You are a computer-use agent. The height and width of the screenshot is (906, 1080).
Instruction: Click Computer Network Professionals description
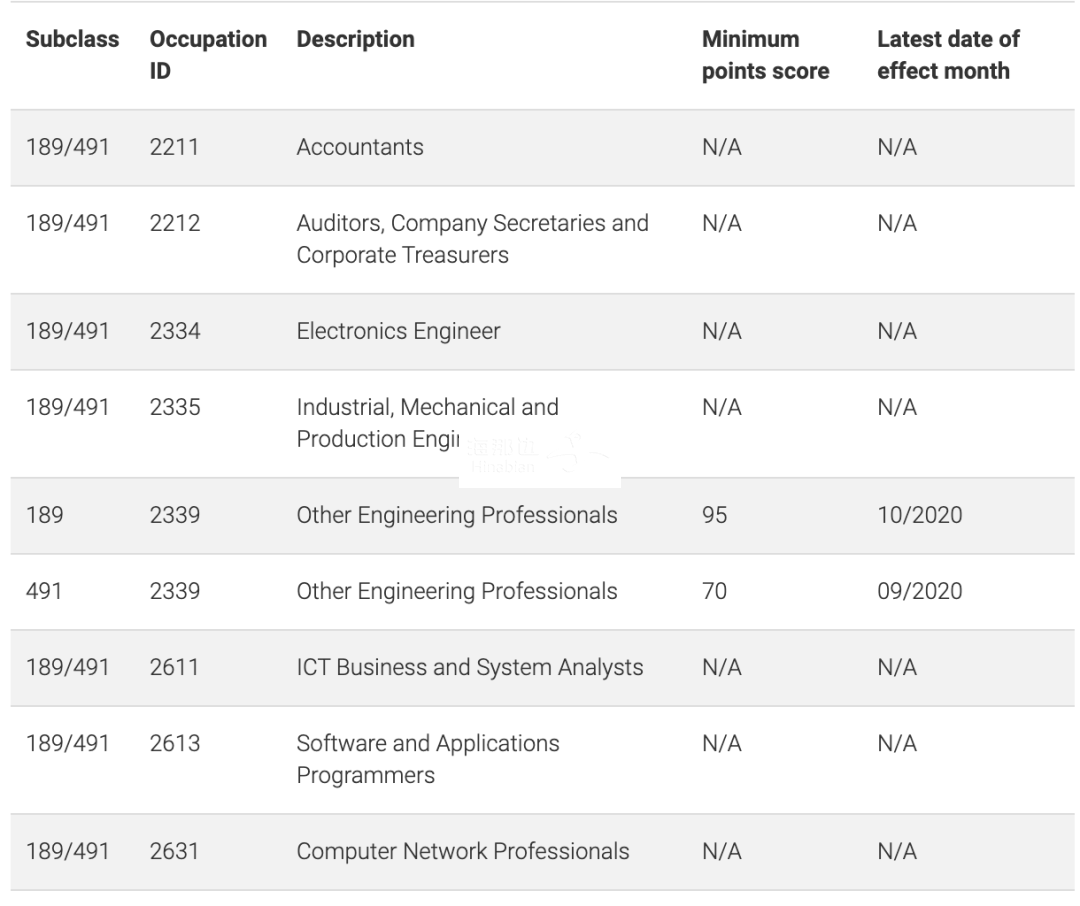tap(462, 851)
